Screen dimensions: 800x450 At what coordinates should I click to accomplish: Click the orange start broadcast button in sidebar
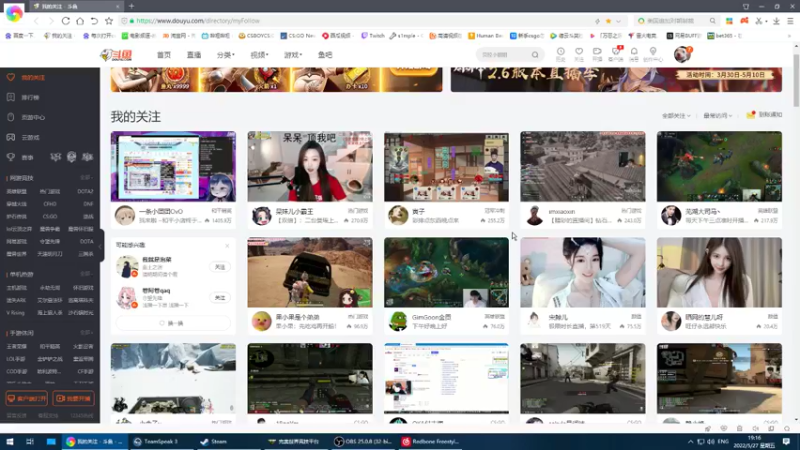click(x=73, y=398)
